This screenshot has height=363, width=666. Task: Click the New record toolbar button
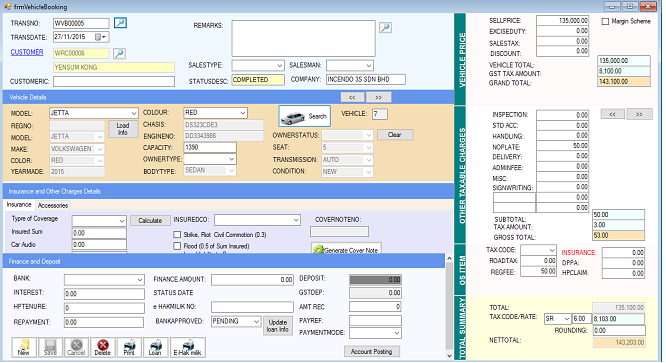[24, 347]
